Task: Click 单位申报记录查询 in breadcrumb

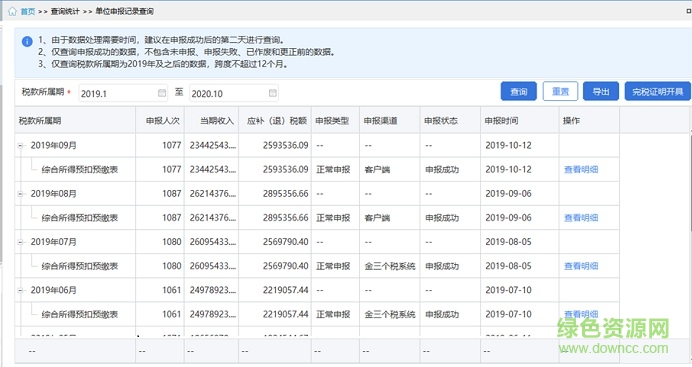Action: [124, 11]
